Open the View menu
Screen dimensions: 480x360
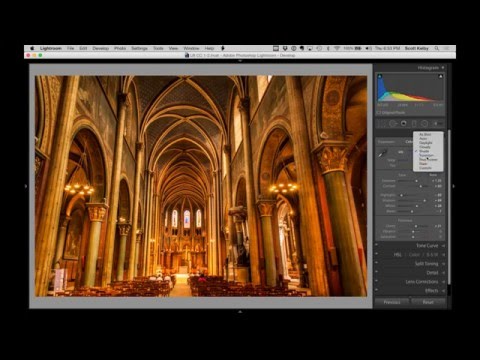pyautogui.click(x=173, y=48)
